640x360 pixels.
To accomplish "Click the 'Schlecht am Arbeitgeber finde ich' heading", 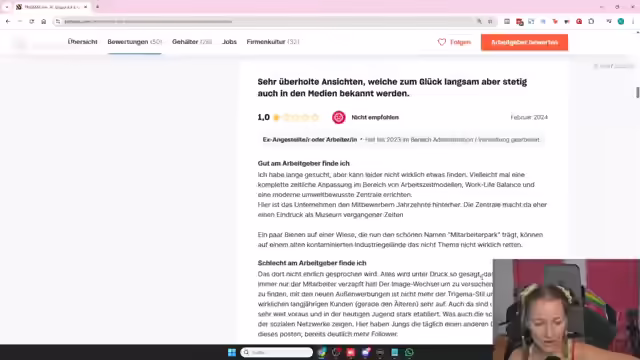I will tap(312, 263).
